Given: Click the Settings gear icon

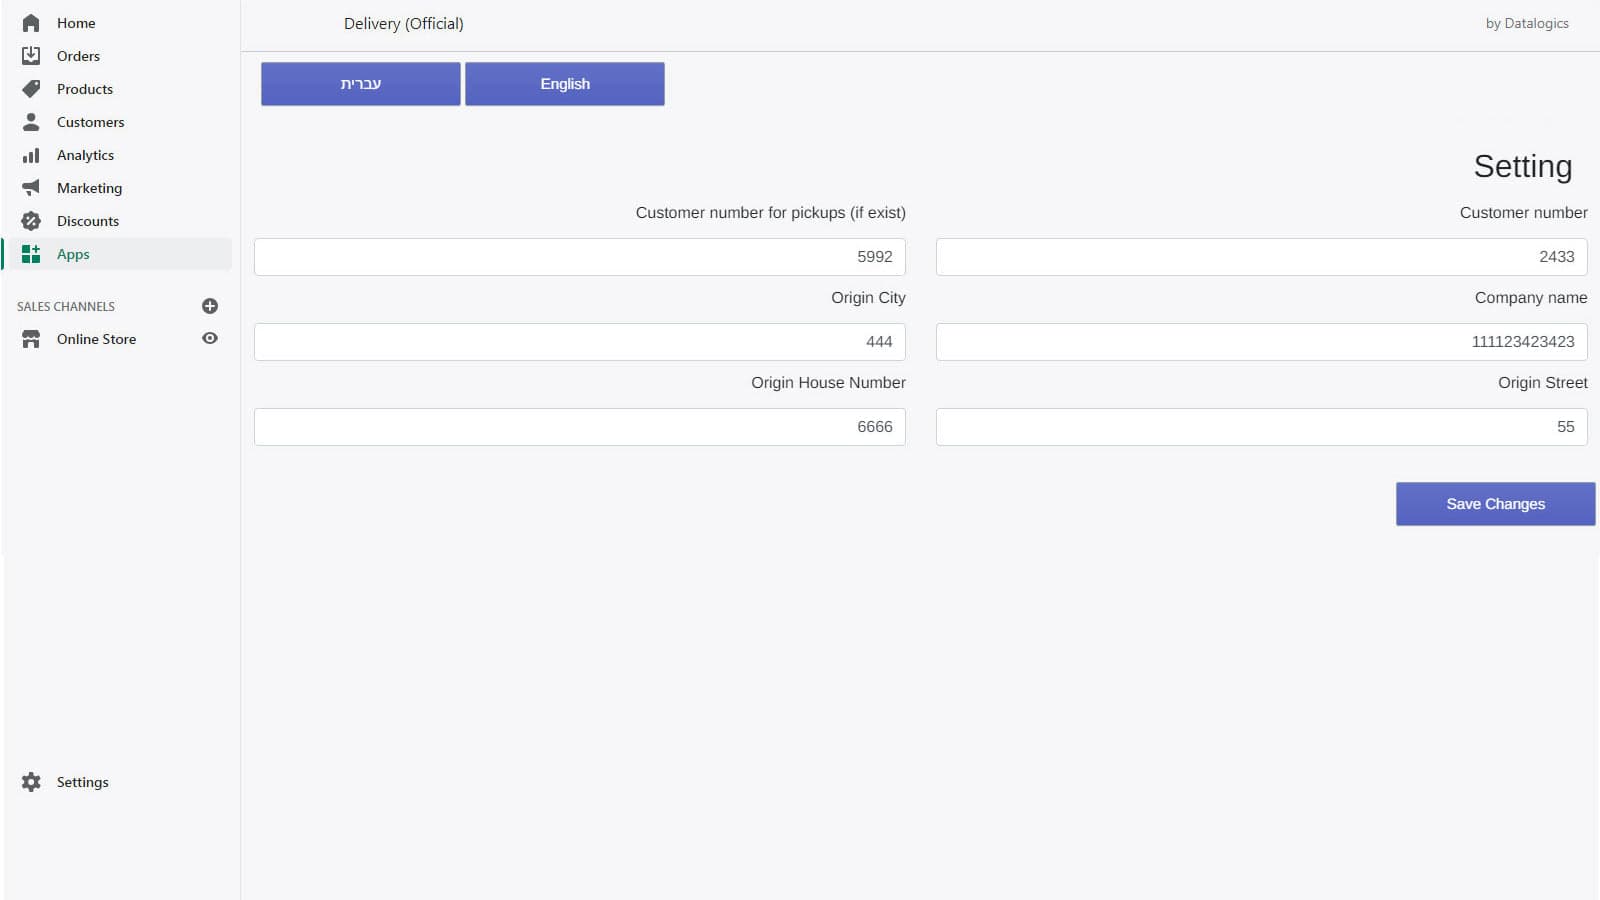Looking at the screenshot, I should pyautogui.click(x=31, y=781).
